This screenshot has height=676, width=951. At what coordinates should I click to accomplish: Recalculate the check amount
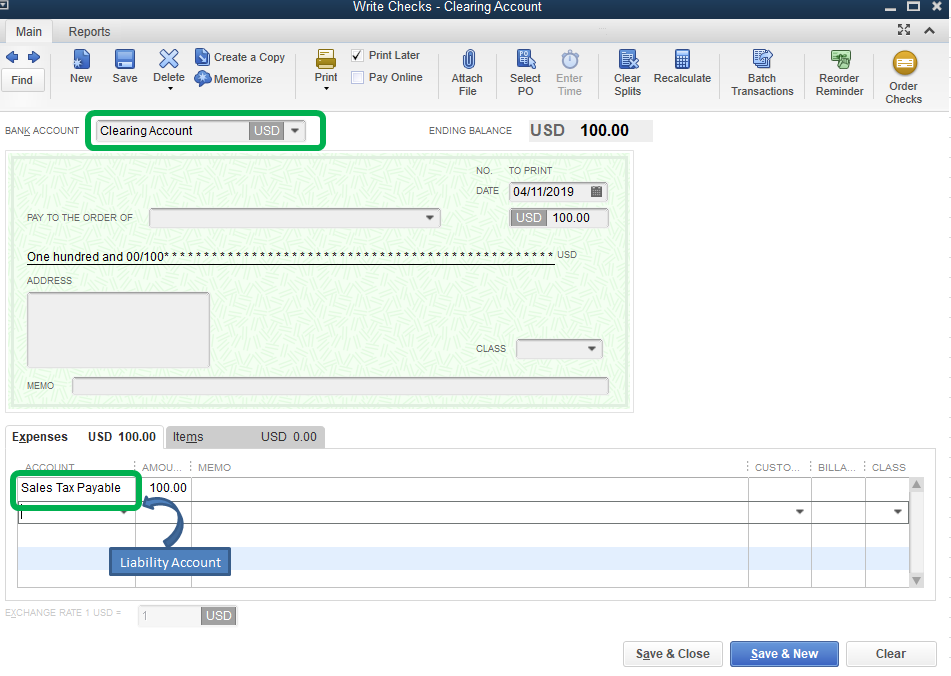click(682, 67)
